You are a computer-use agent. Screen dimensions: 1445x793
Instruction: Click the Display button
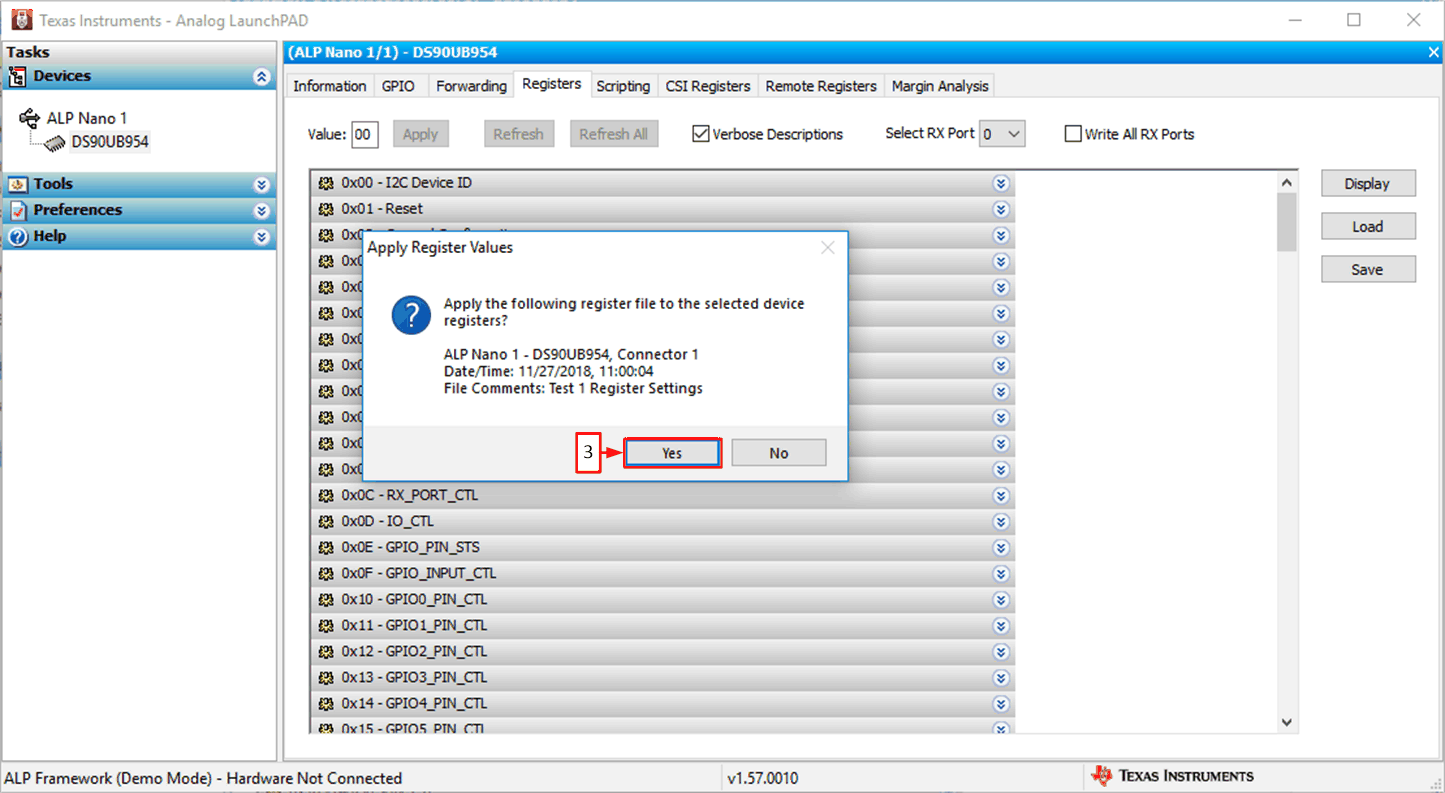(1368, 183)
